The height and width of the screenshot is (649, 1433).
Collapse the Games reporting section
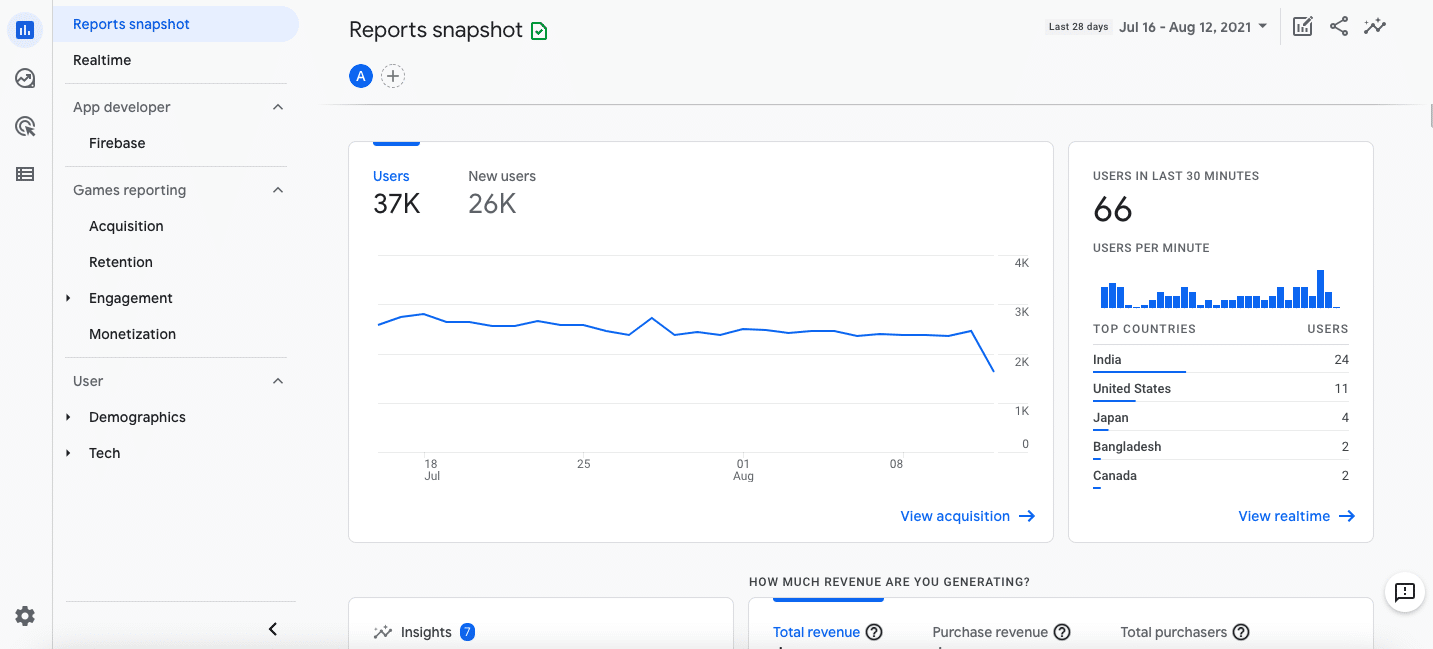tap(278, 190)
